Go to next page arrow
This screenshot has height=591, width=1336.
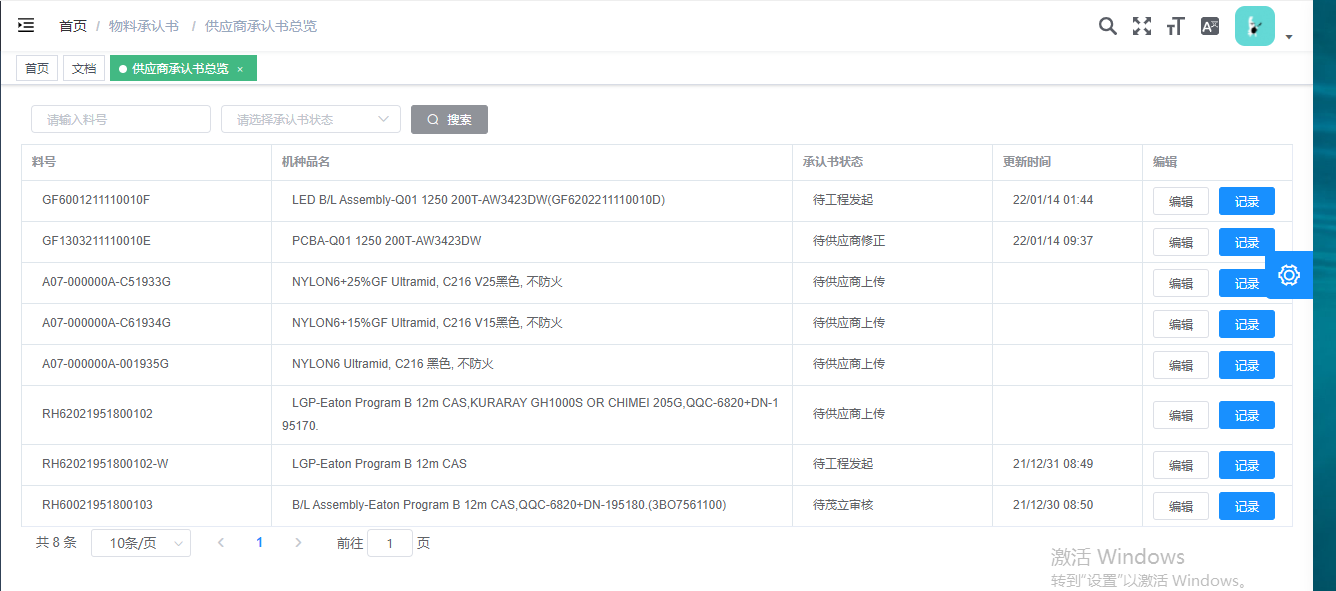298,543
